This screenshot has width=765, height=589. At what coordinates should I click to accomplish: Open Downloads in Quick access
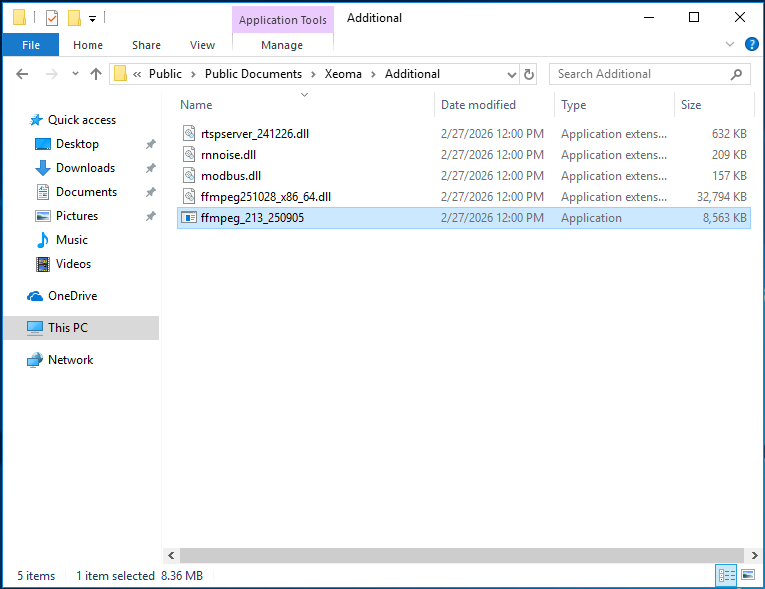point(85,168)
